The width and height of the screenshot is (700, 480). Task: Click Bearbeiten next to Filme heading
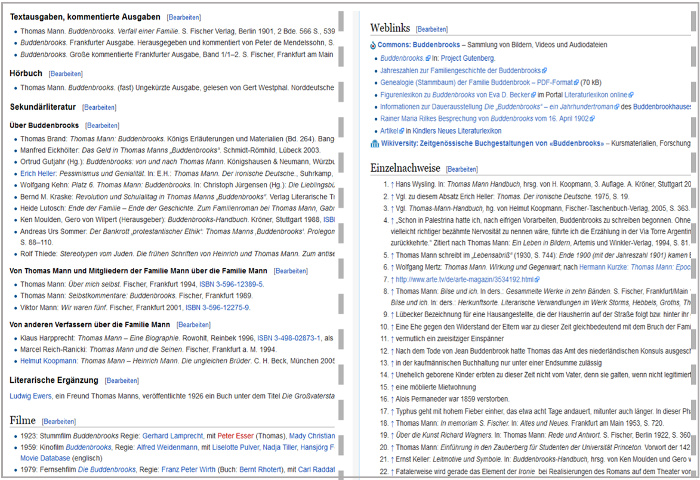pyautogui.click(x=59, y=422)
